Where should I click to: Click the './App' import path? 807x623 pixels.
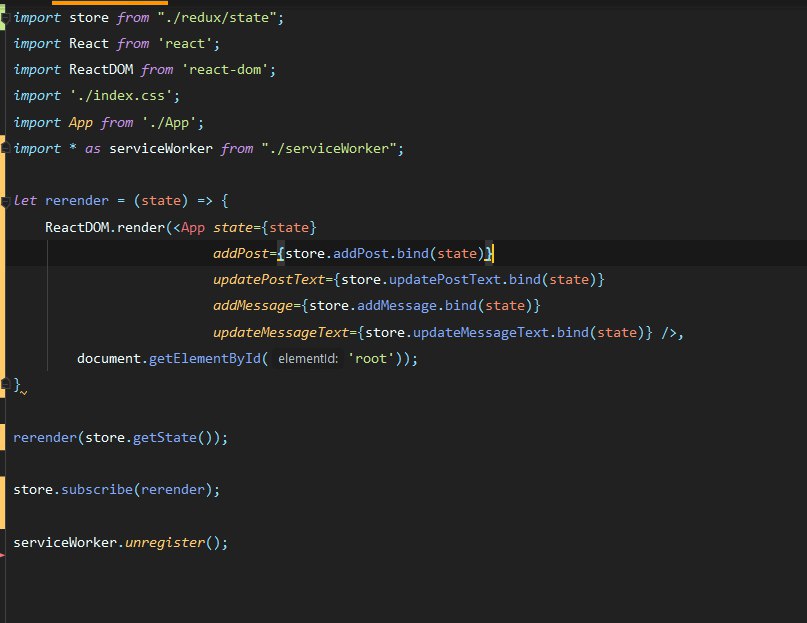coord(169,123)
